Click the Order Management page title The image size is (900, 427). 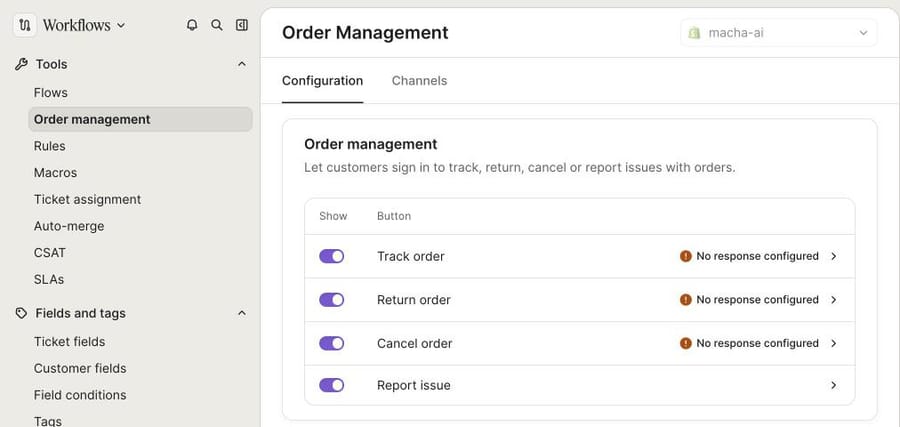(365, 33)
